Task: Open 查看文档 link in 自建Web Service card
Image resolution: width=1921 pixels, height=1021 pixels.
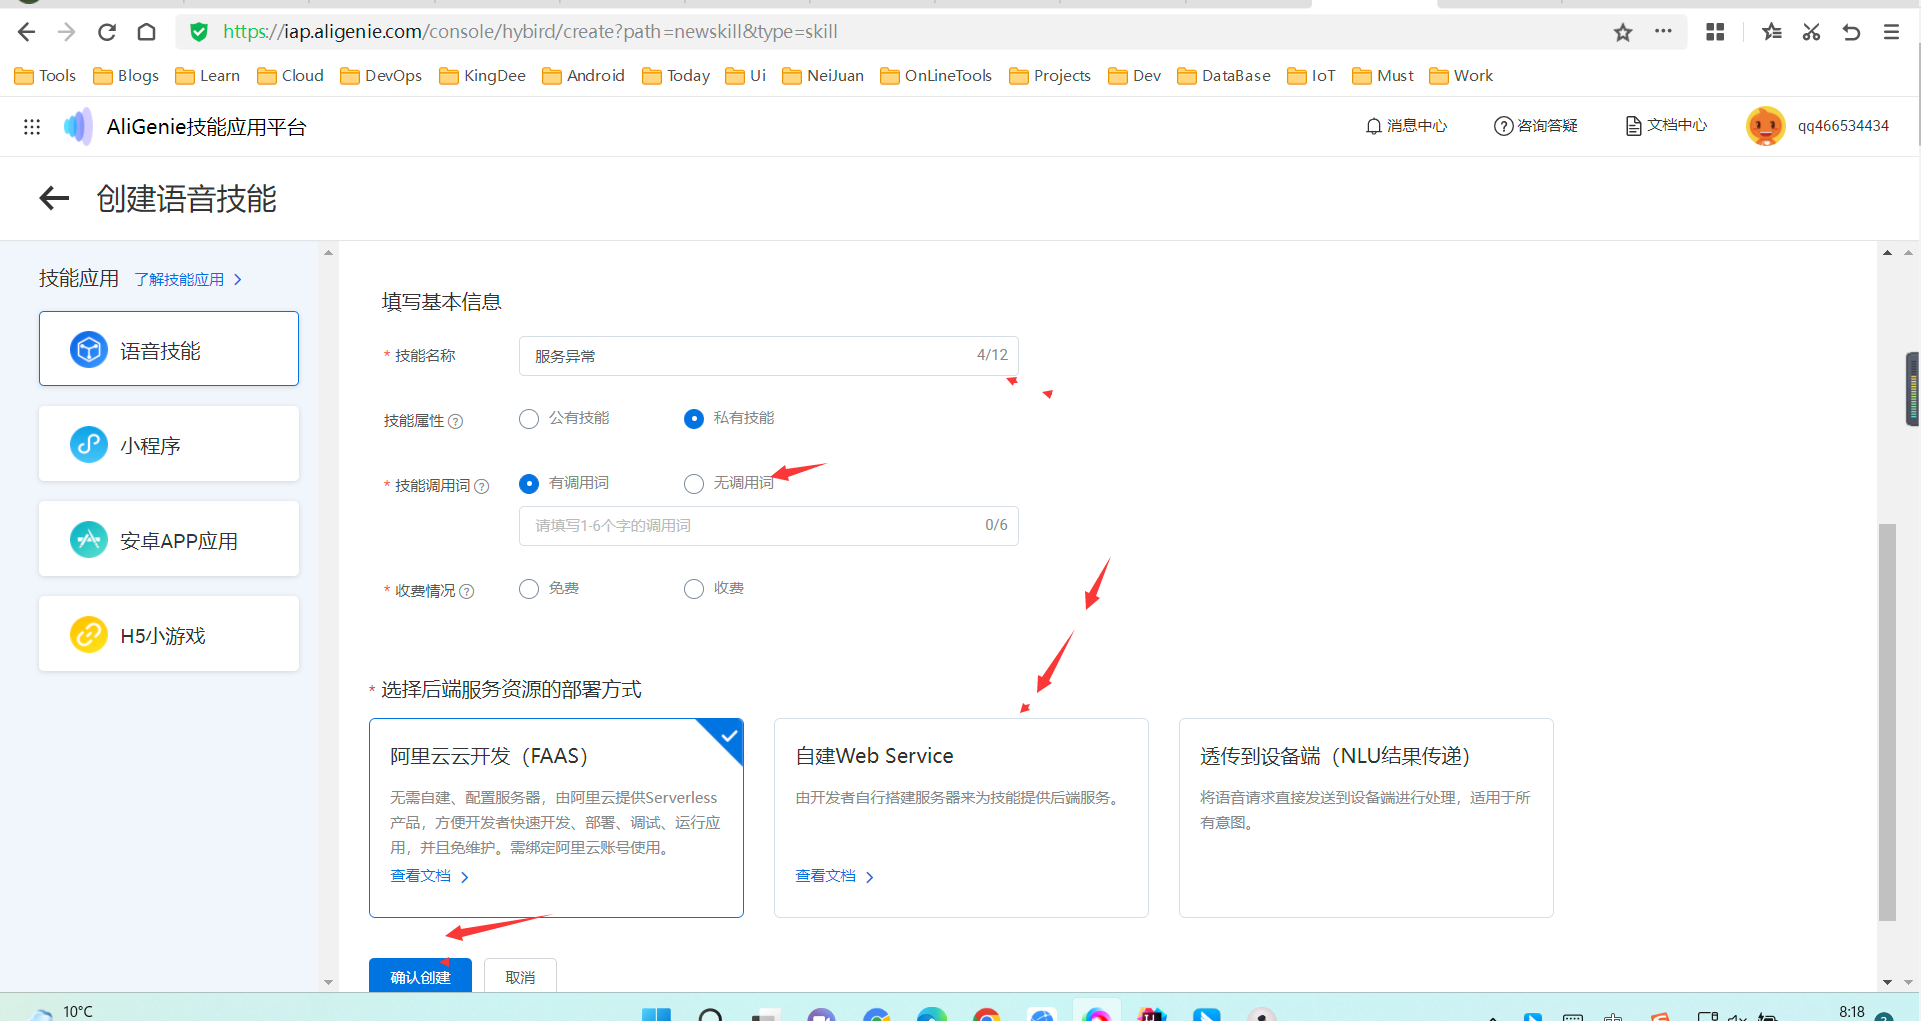Action: point(834,876)
